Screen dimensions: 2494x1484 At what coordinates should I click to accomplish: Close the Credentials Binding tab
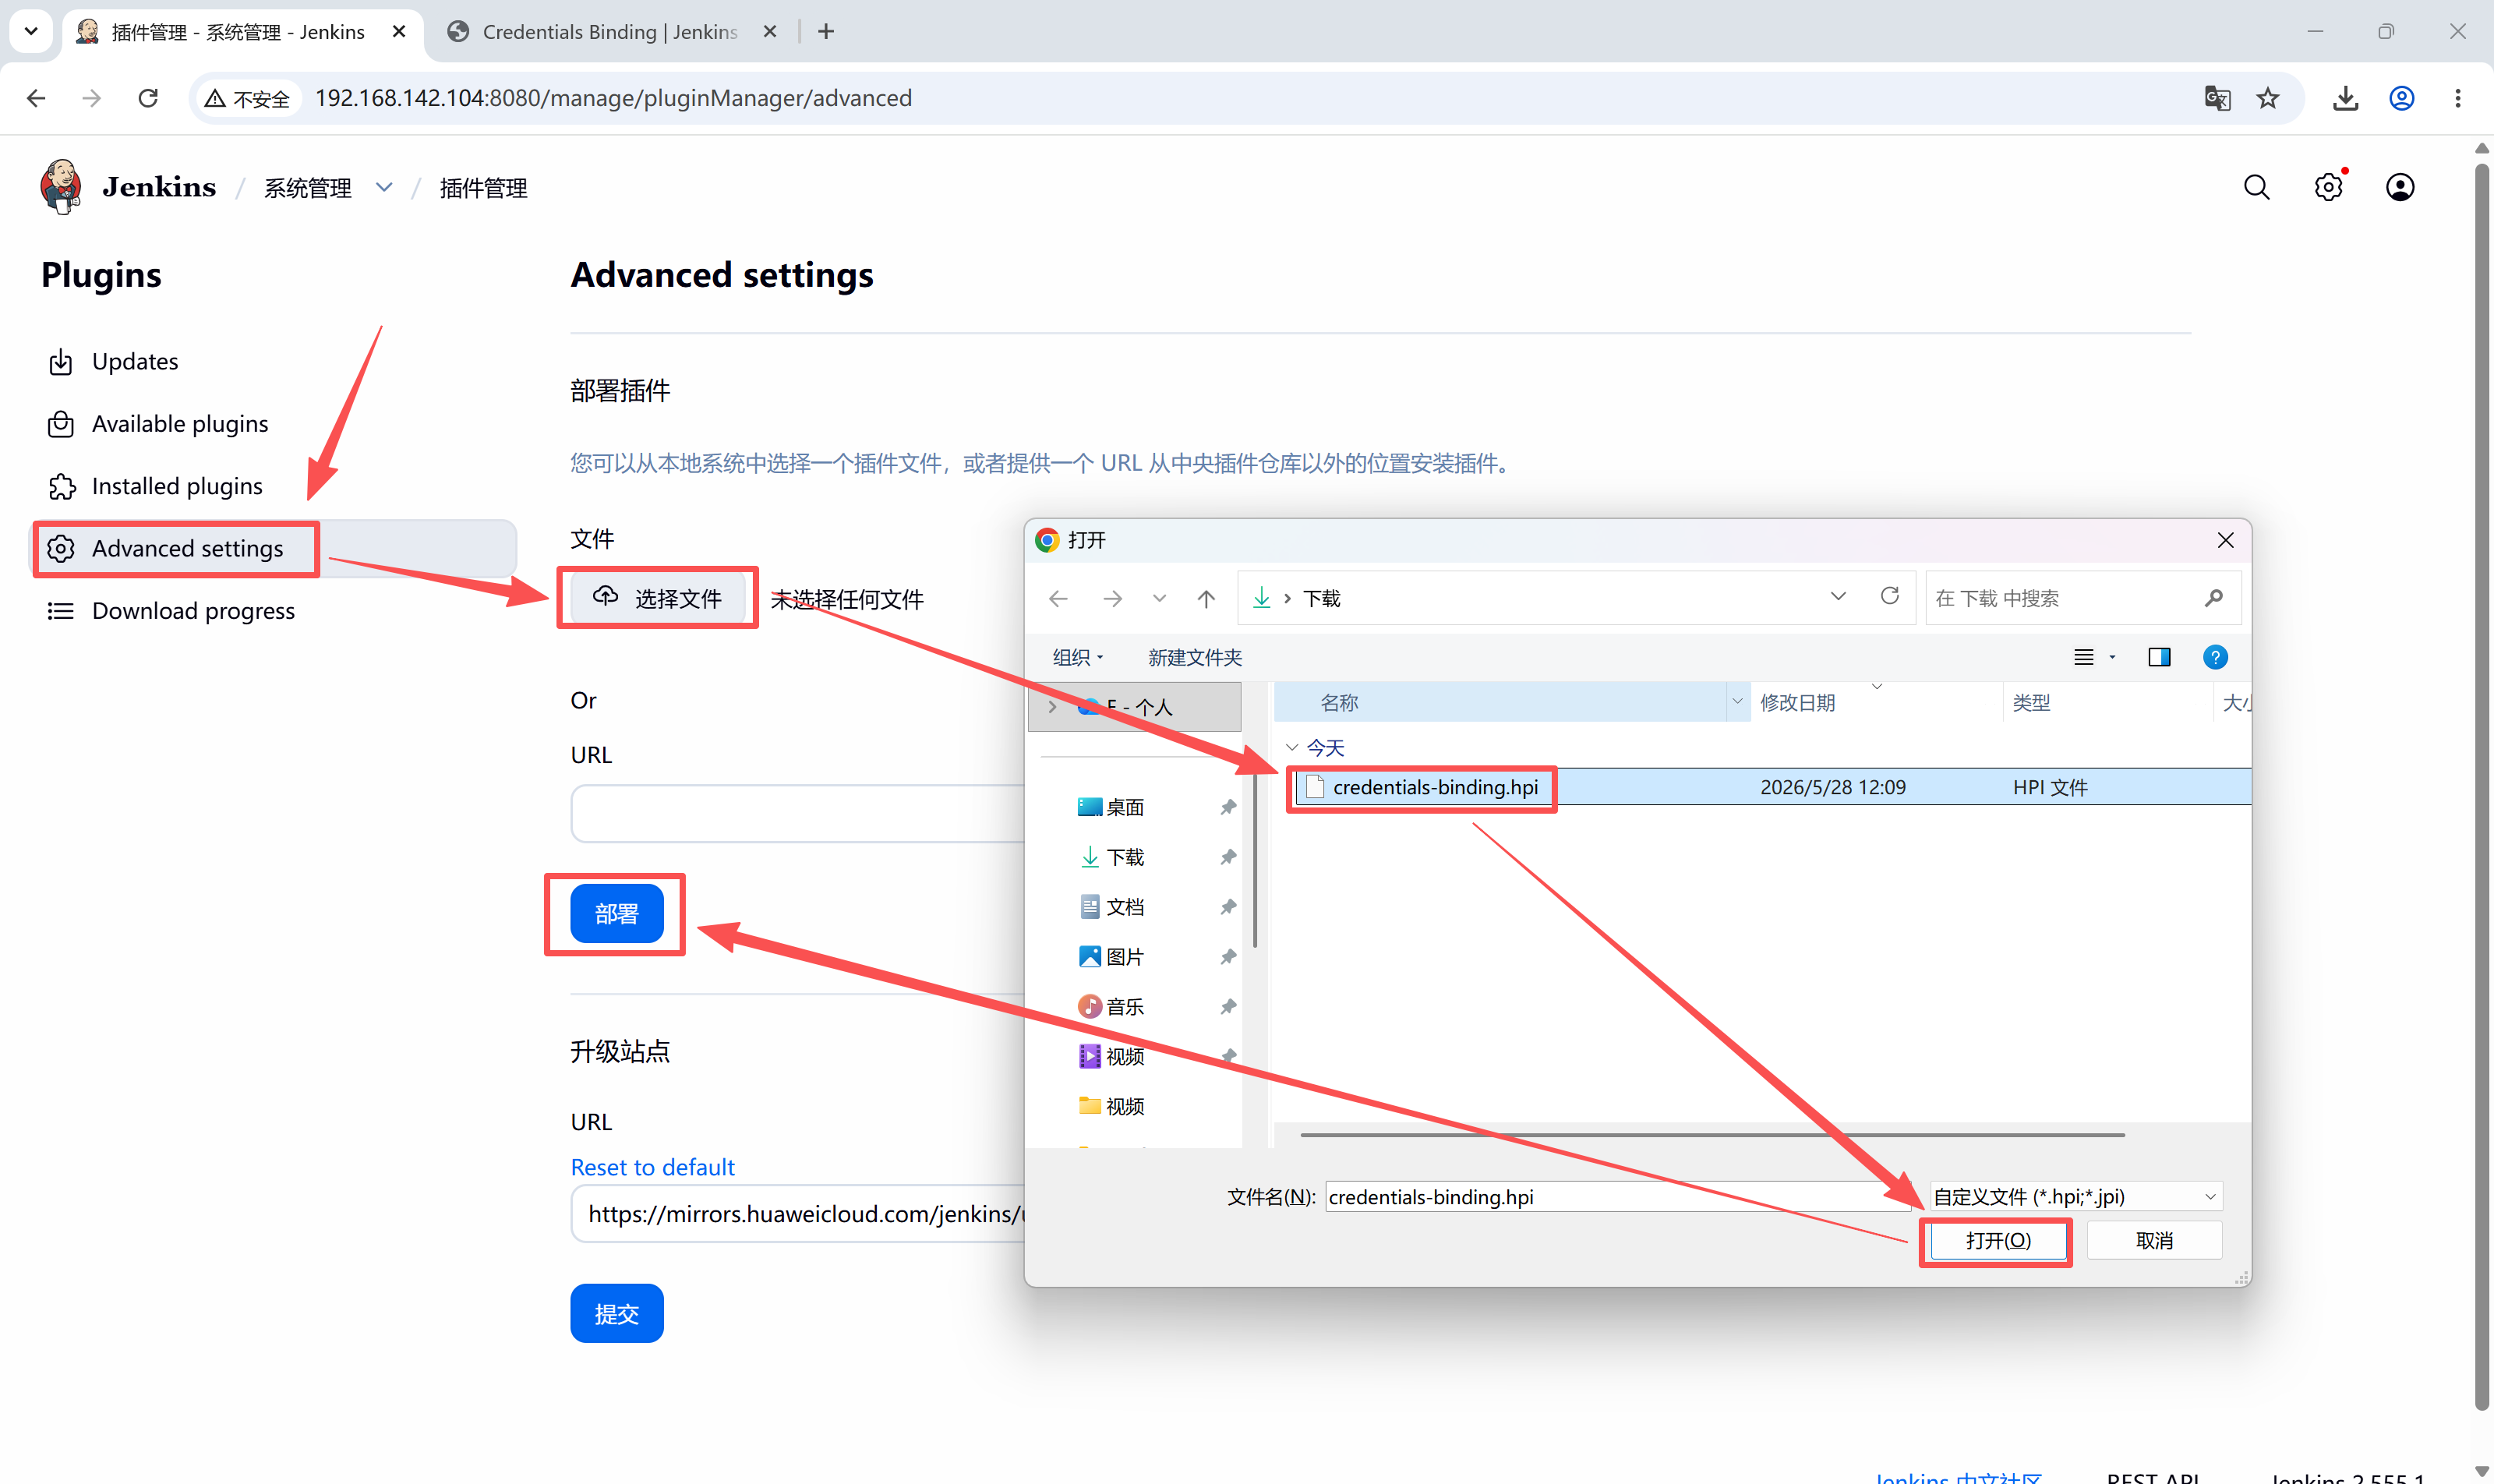770,32
